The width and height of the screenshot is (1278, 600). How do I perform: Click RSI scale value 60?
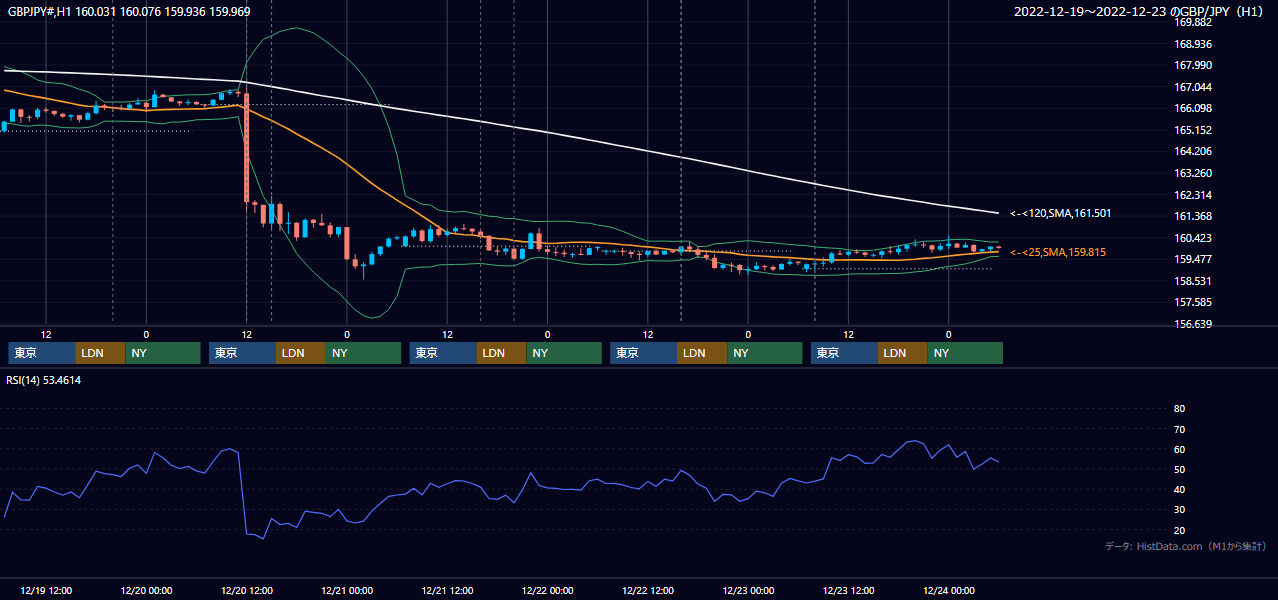1179,449
